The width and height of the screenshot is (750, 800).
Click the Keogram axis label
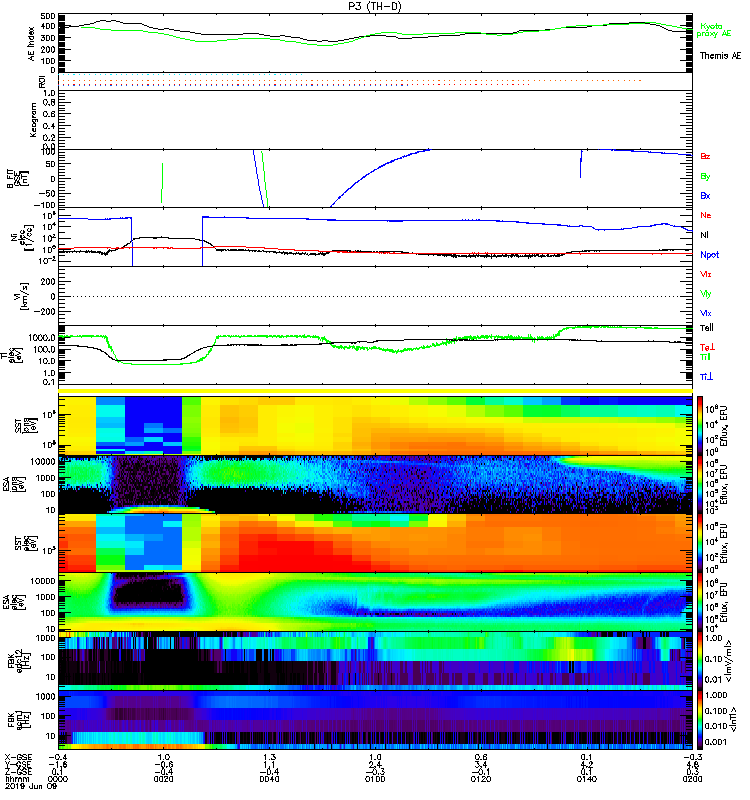33,119
